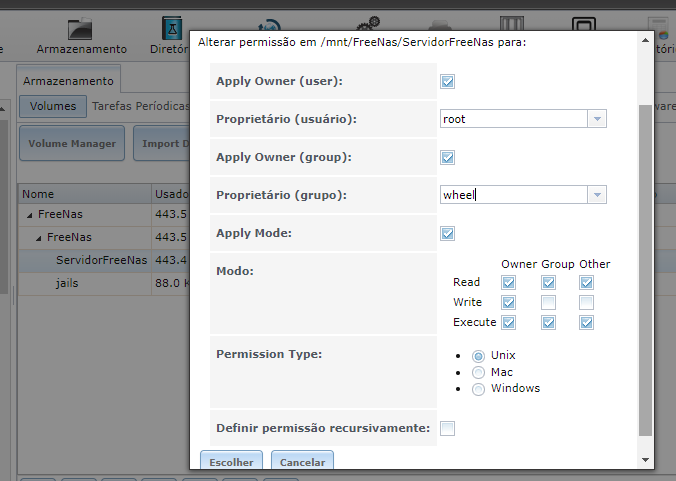Click the wheel owner group field
676x481 pixels.
coord(513,195)
